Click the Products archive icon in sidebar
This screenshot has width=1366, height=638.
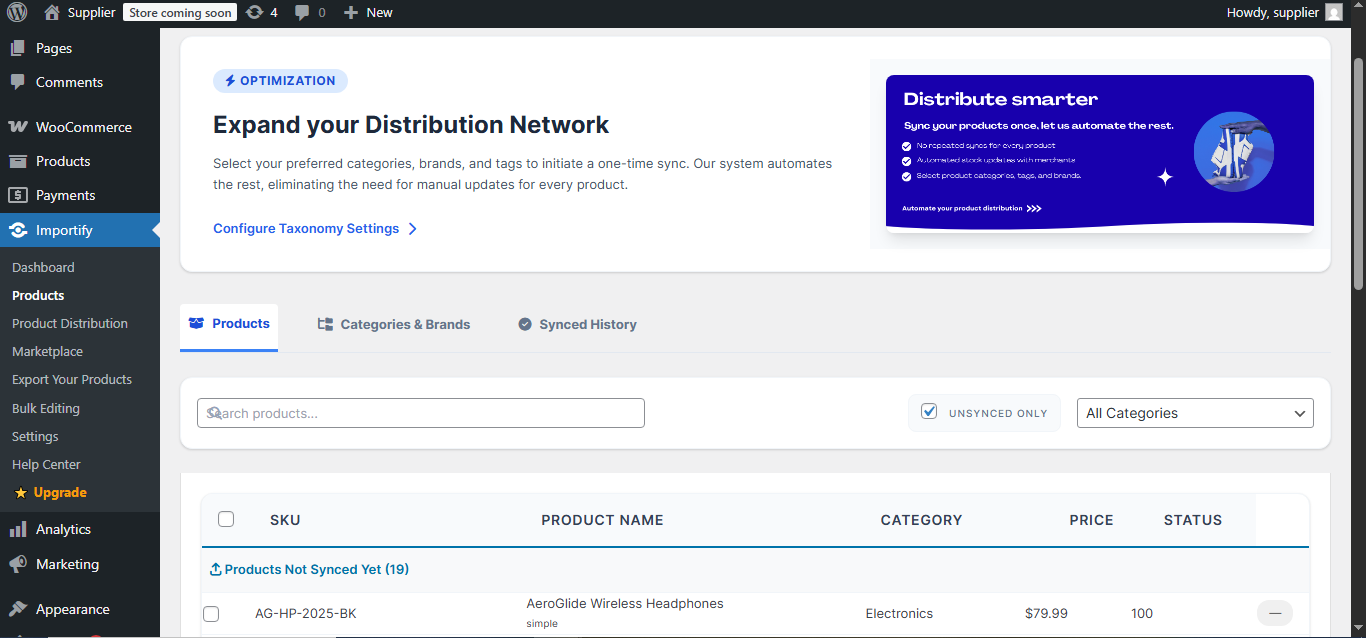coord(18,161)
